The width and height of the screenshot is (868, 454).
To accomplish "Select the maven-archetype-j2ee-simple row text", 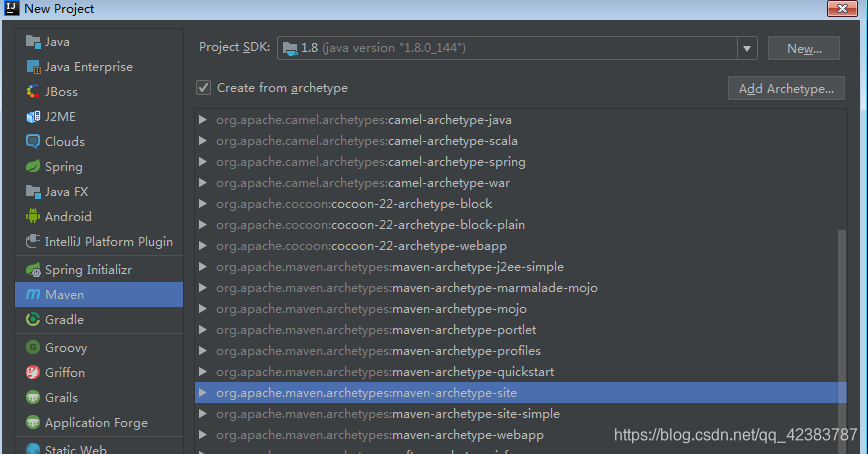I will coord(390,267).
